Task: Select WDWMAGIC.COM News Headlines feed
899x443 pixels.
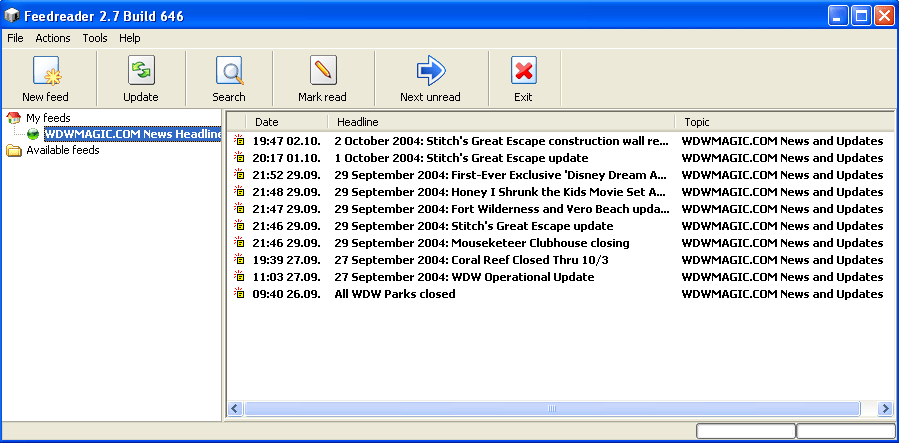Action: pos(131,134)
